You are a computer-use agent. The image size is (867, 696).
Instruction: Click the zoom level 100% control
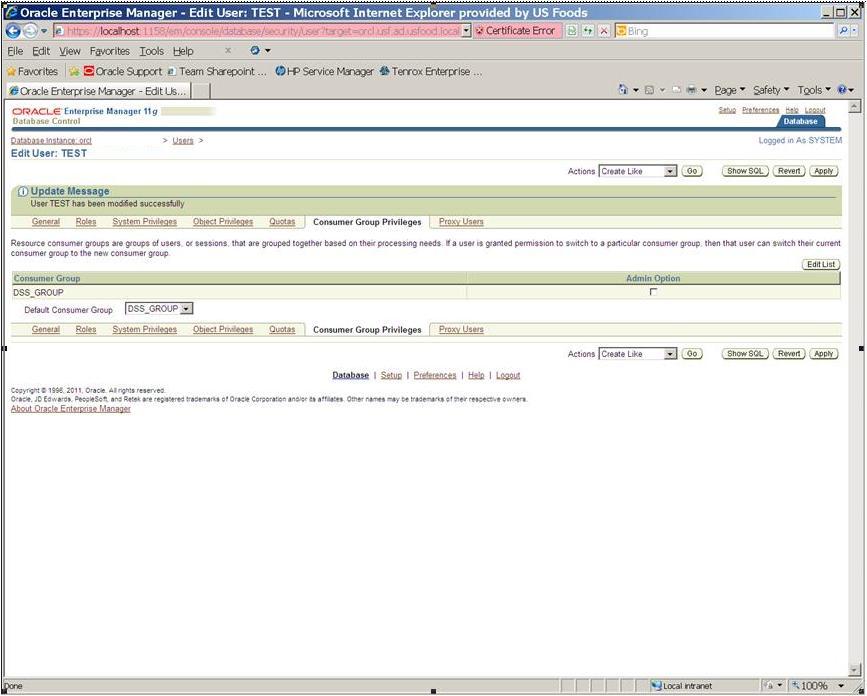(818, 685)
